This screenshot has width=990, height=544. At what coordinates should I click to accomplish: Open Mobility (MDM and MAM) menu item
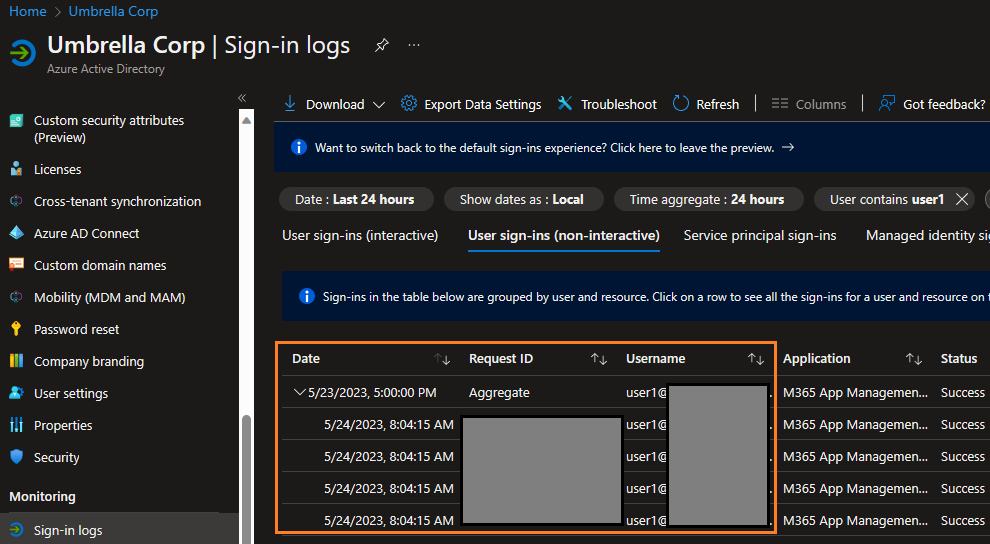tap(109, 297)
